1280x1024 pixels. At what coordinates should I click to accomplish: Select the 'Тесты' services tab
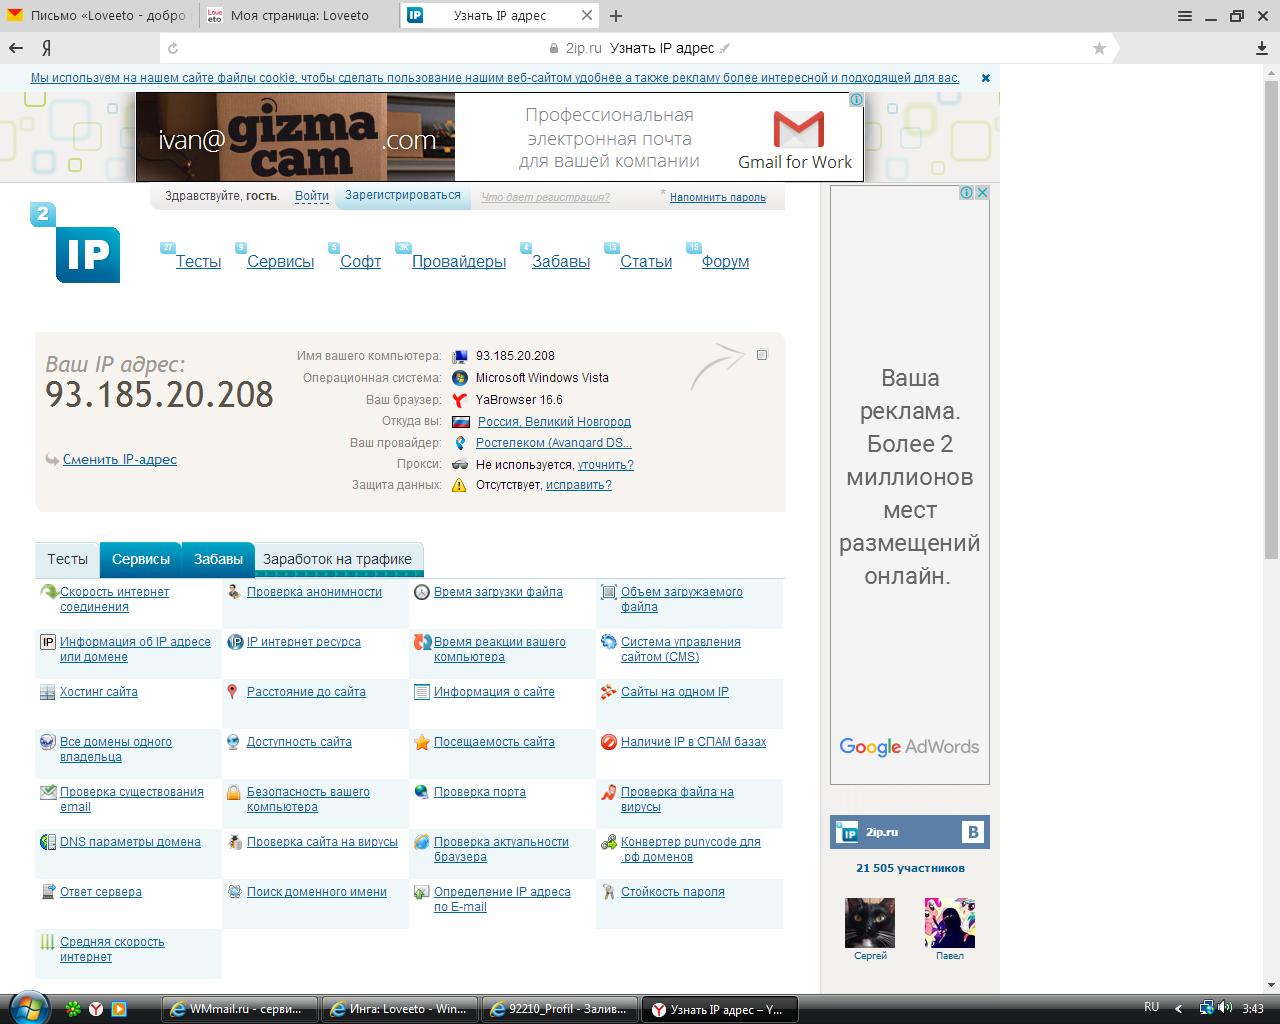coord(68,559)
